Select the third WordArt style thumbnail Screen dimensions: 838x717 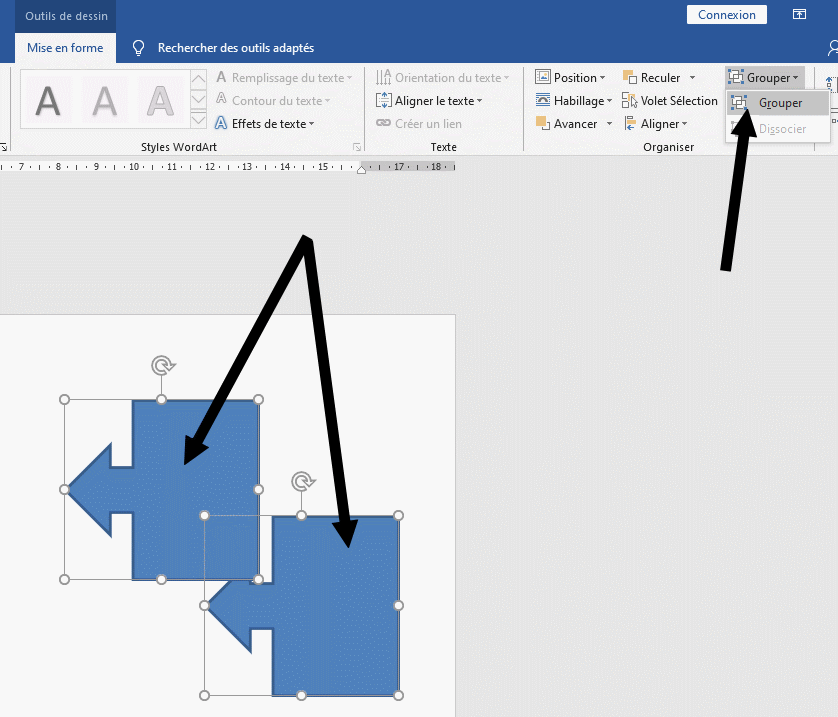(x=159, y=100)
